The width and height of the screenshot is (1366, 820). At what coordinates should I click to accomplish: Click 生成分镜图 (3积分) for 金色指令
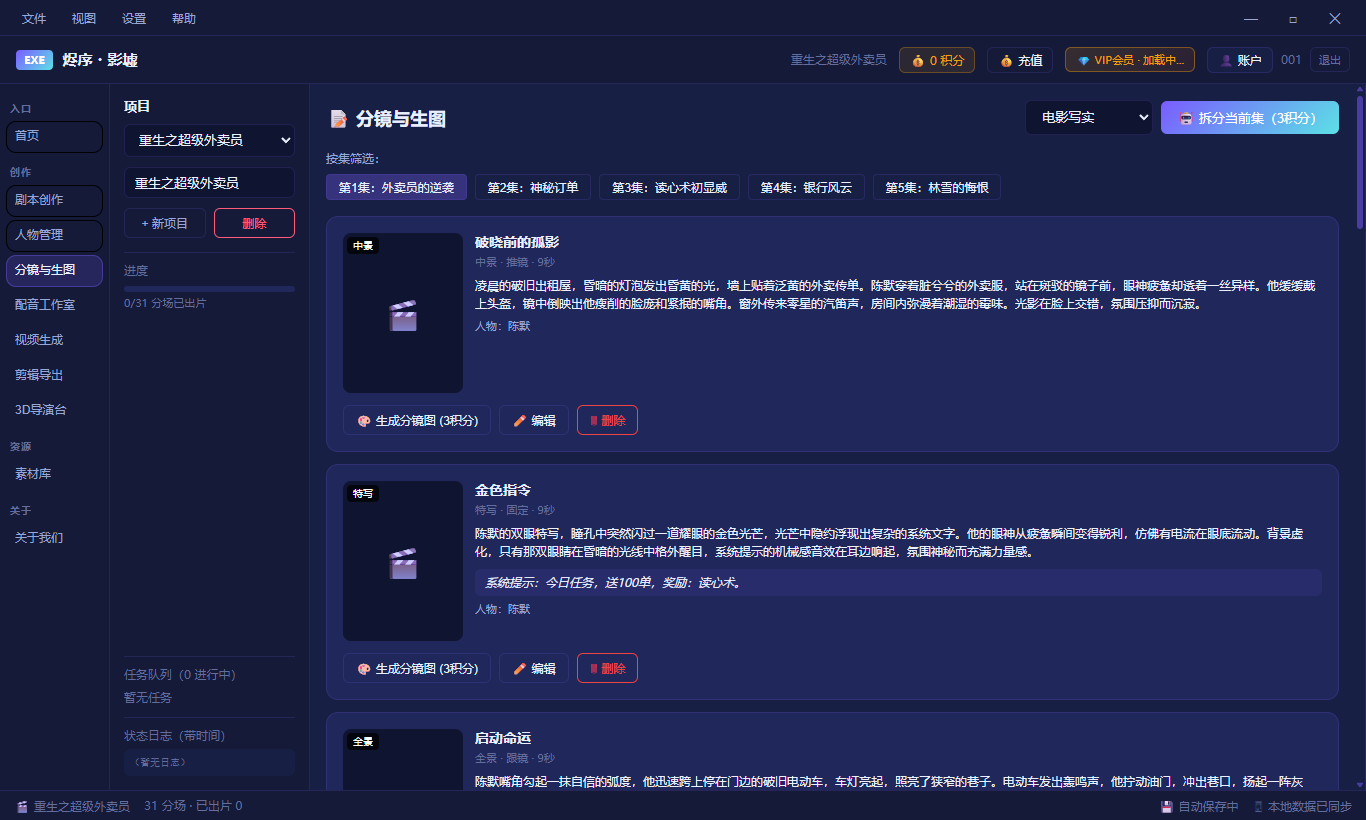417,669
